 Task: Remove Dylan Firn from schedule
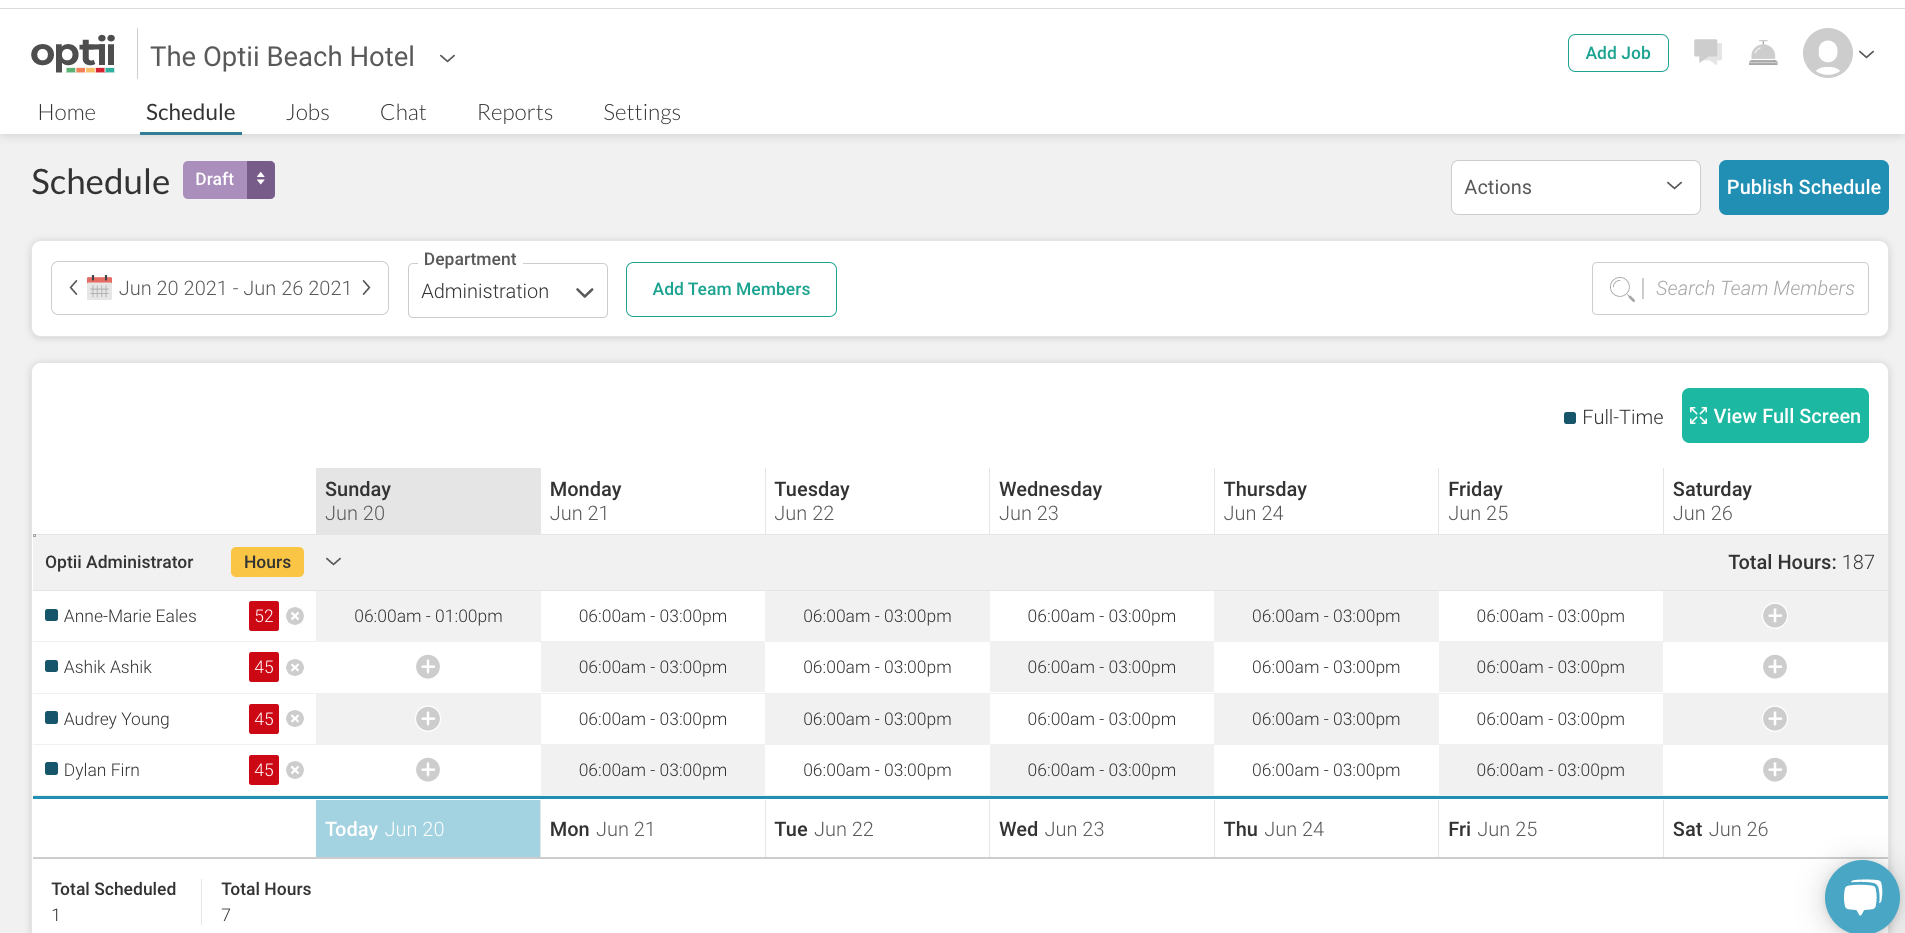pos(295,770)
